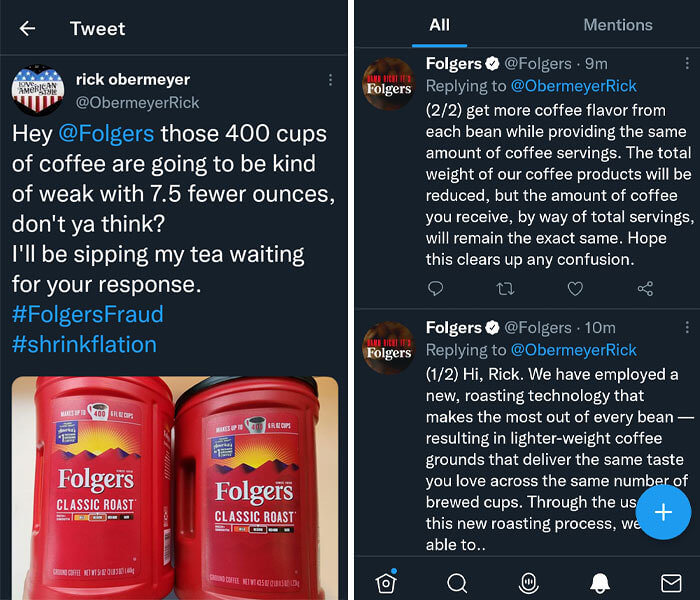Like the Folgers (2/2) tweet
This screenshot has height=600, width=700.
[575, 289]
